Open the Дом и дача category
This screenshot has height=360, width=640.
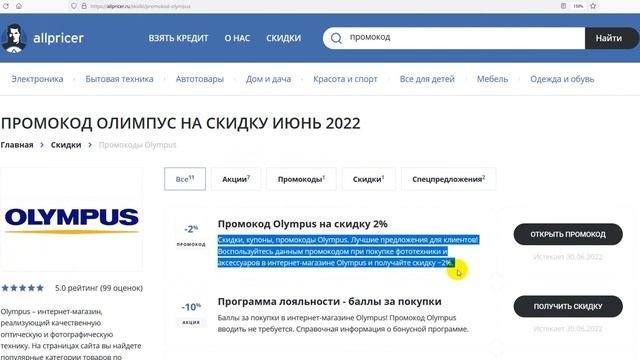click(x=268, y=79)
